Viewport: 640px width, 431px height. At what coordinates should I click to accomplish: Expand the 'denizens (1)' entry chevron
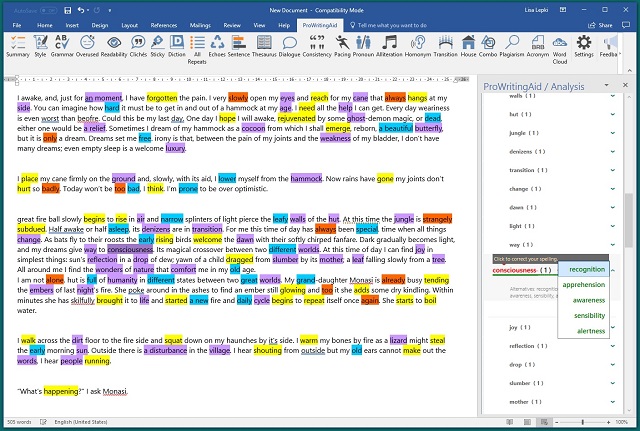(613, 151)
